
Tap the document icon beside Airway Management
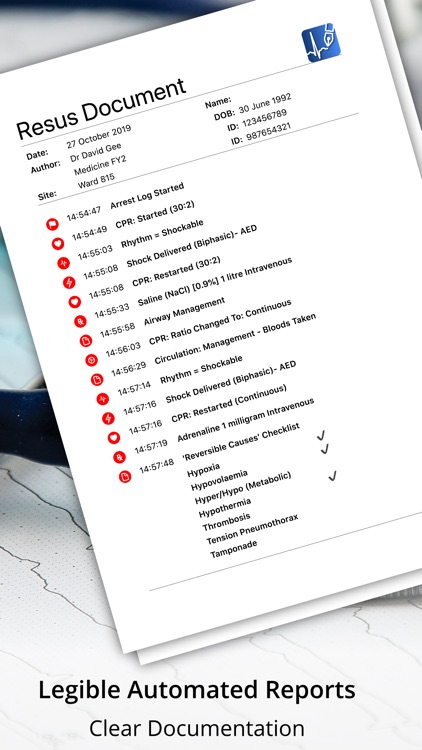tap(86, 341)
